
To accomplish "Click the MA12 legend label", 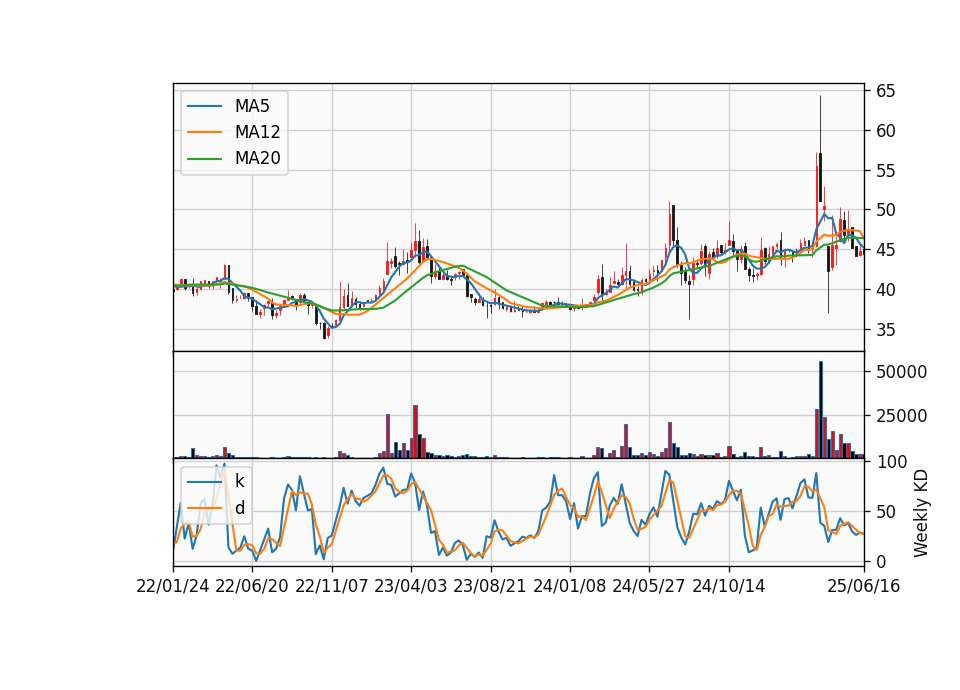I will coord(258,132).
